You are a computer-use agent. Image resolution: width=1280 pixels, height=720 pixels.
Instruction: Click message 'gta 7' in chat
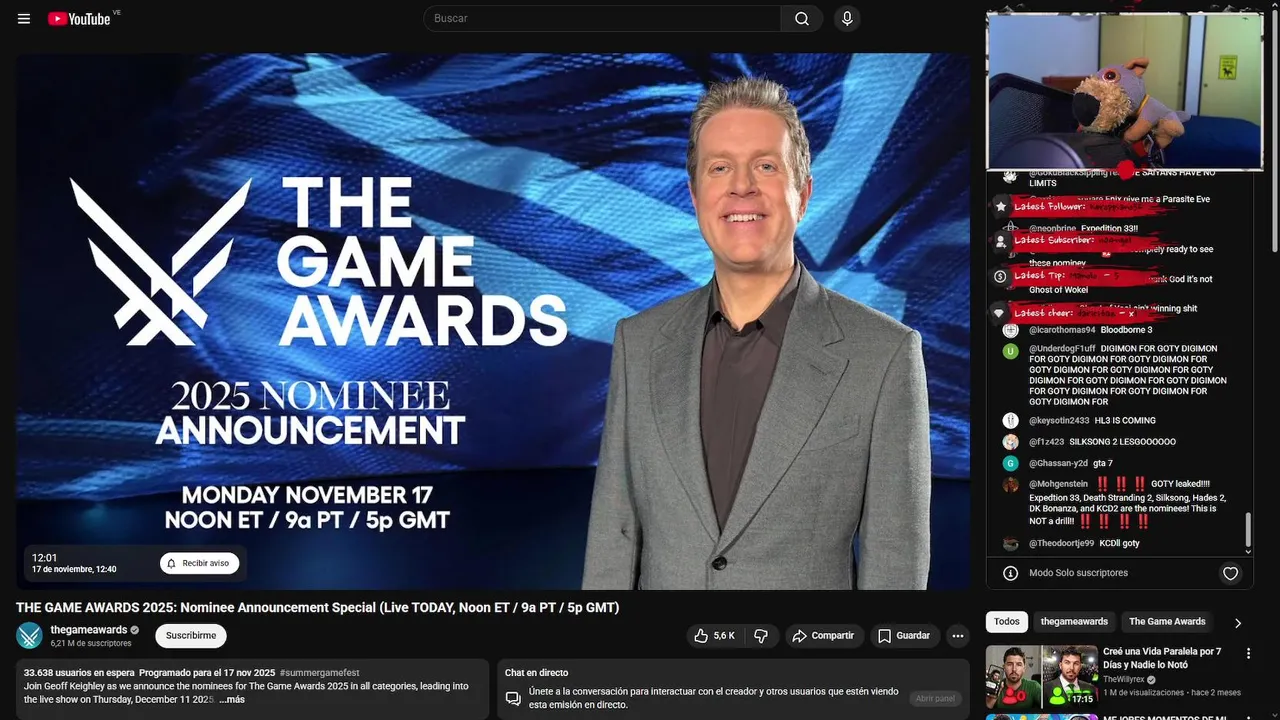[x=1103, y=463]
